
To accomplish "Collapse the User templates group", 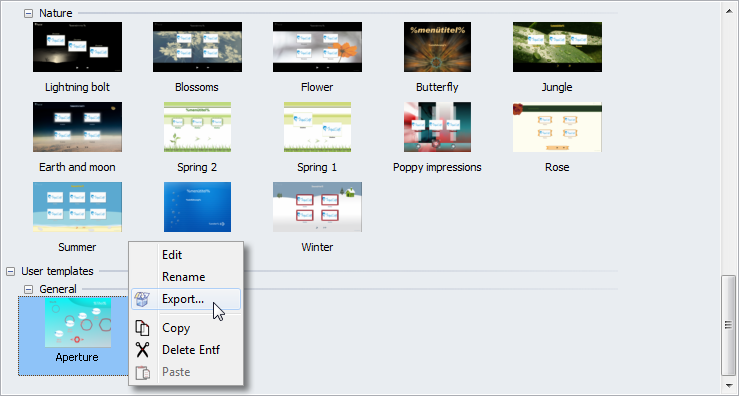I will pyautogui.click(x=10, y=271).
